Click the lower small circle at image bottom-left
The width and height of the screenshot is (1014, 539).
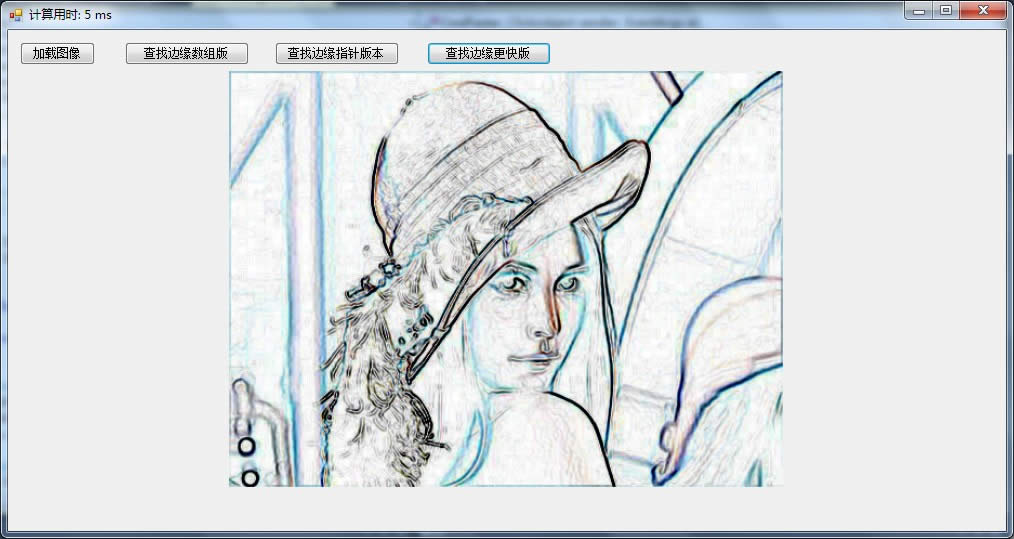coord(250,477)
